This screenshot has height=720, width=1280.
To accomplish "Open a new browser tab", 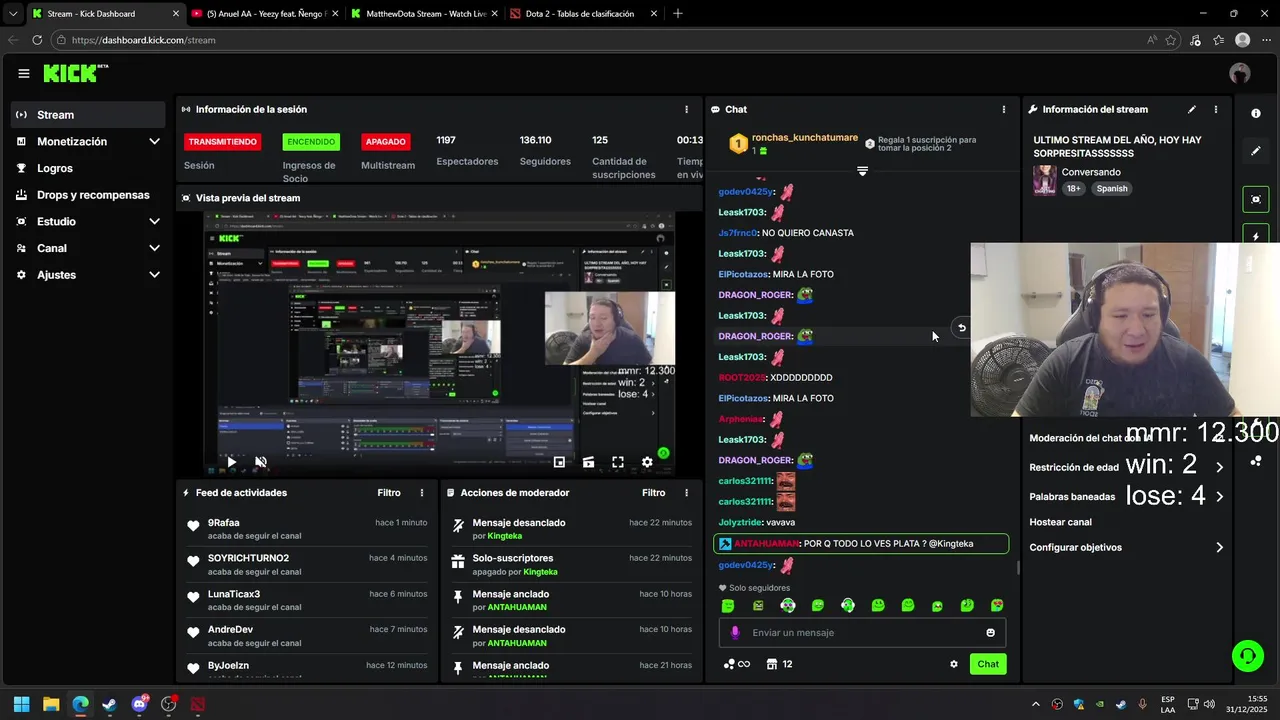I will coord(678,14).
